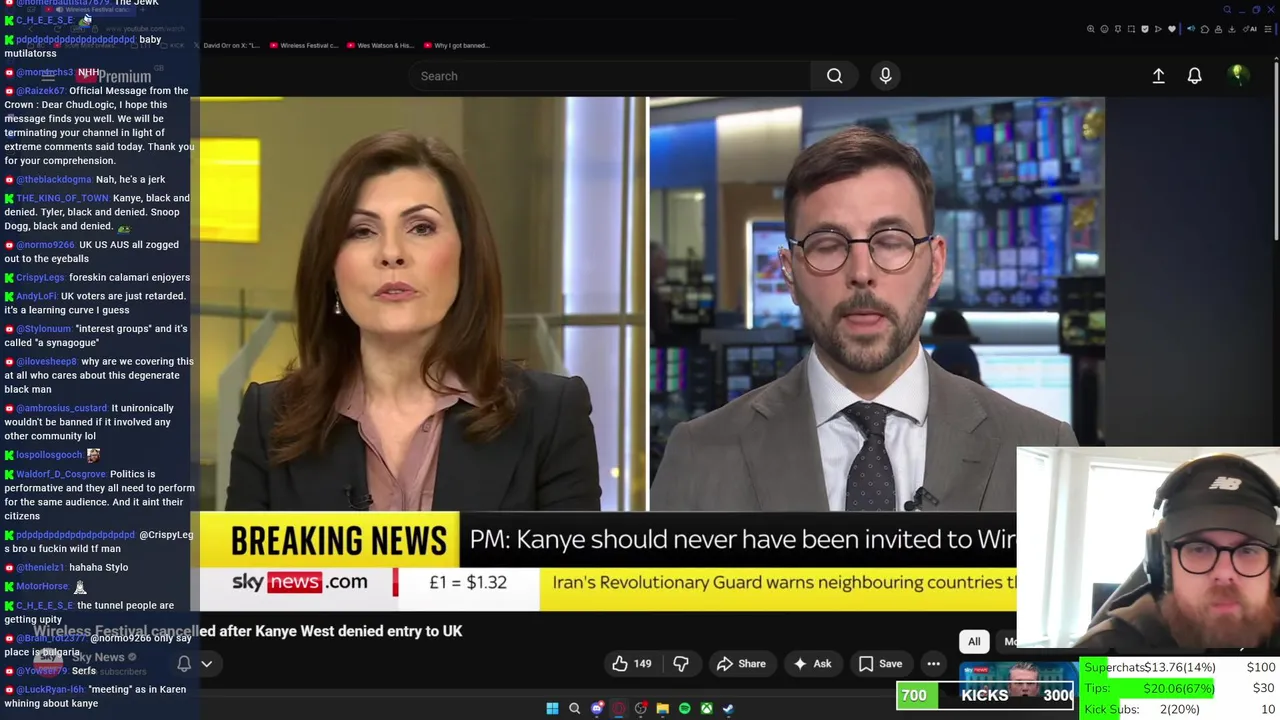1280x720 pixels.
Task: Open the green account avatar menu
Action: [1238, 75]
